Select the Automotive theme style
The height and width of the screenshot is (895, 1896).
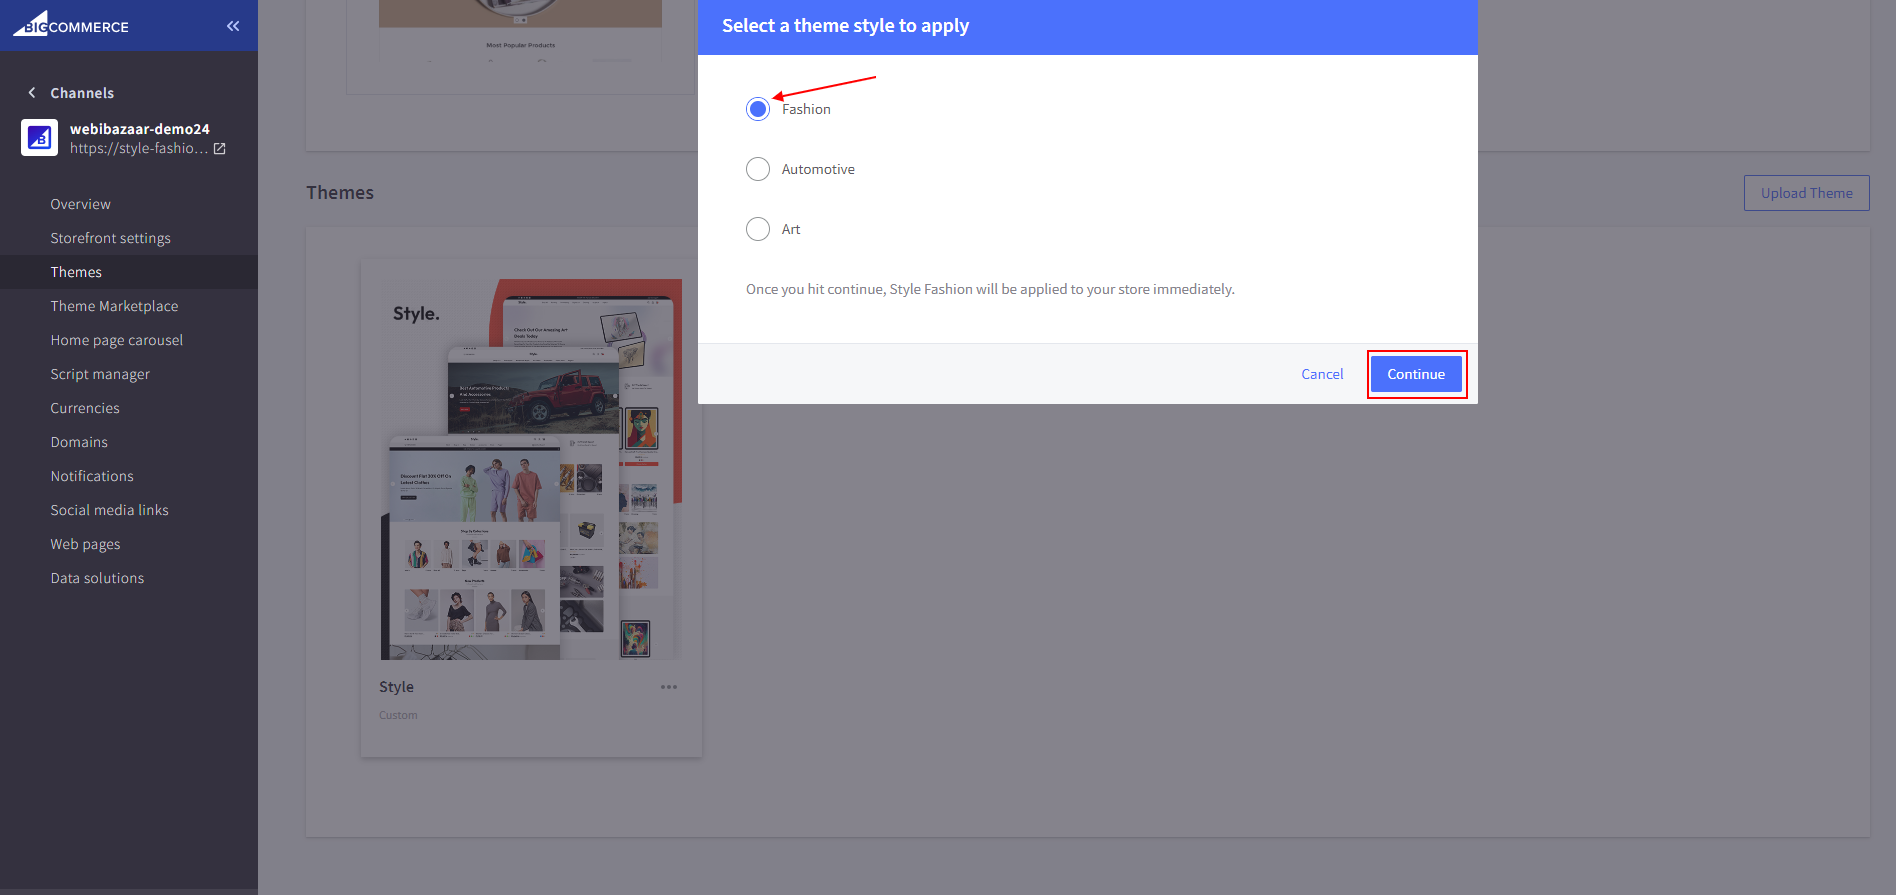pyautogui.click(x=758, y=169)
